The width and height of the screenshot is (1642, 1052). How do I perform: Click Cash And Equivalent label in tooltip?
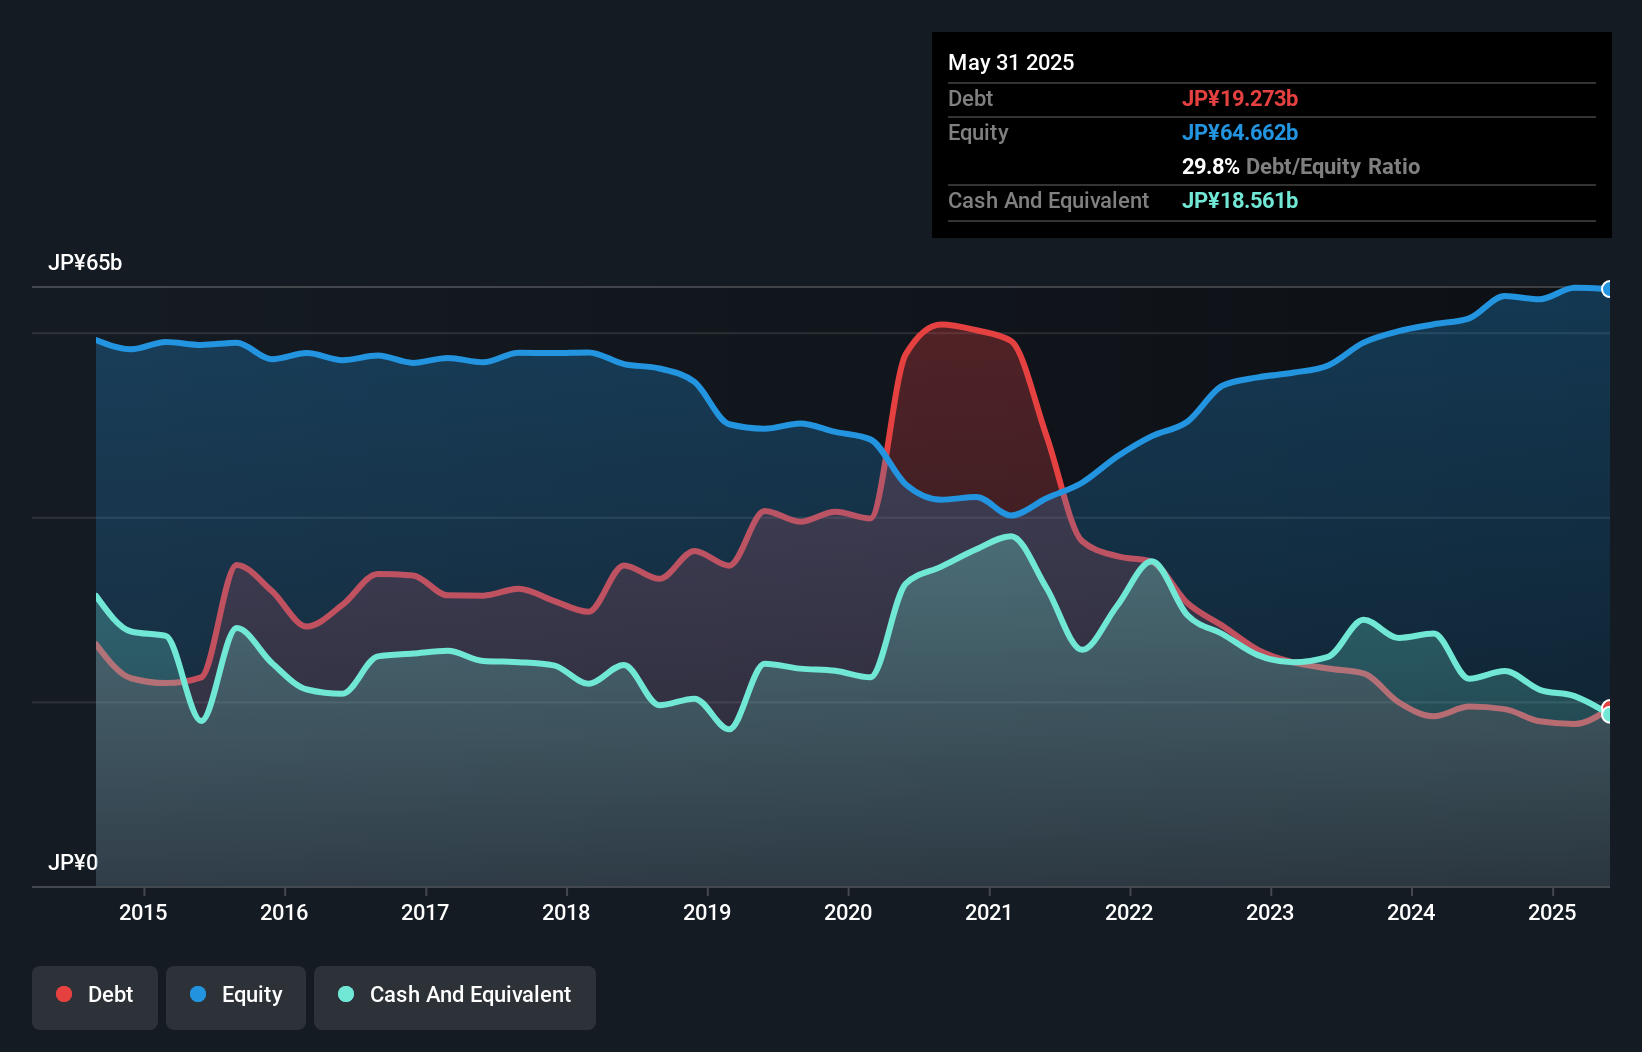coord(1048,200)
